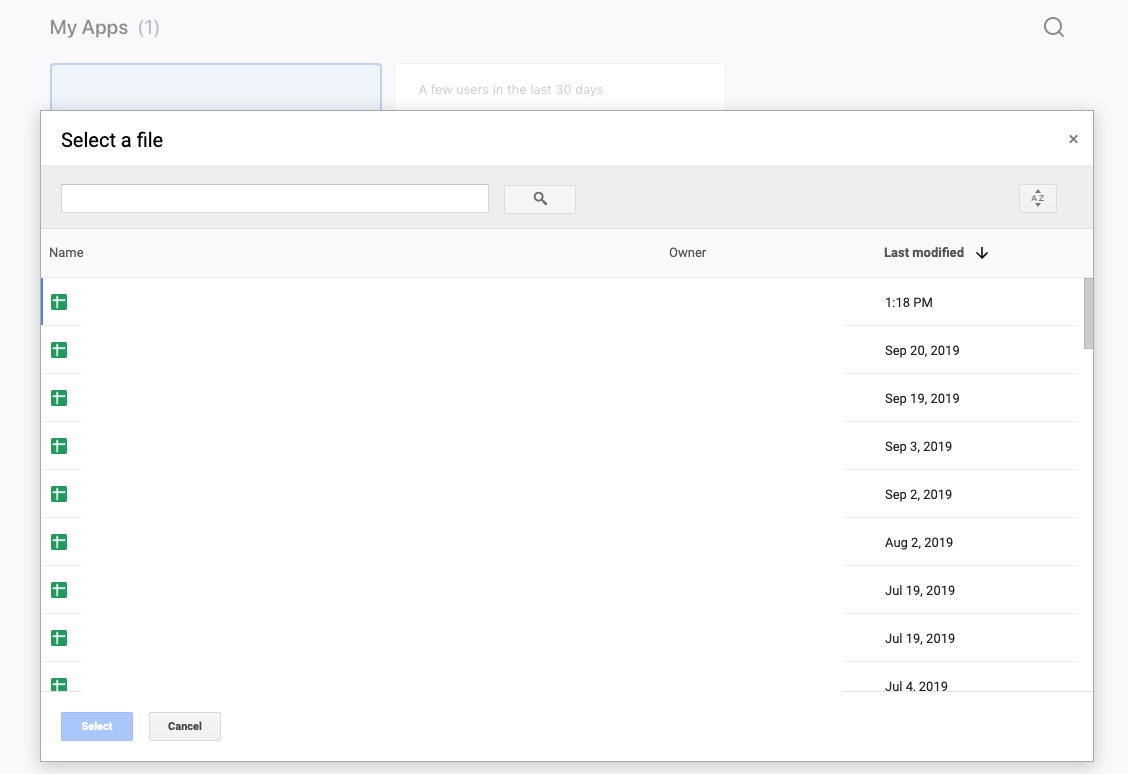Screen dimensions: 1128x774
Task: Select the sheet icon dated Aug 2, 2019
Action: tap(59, 542)
